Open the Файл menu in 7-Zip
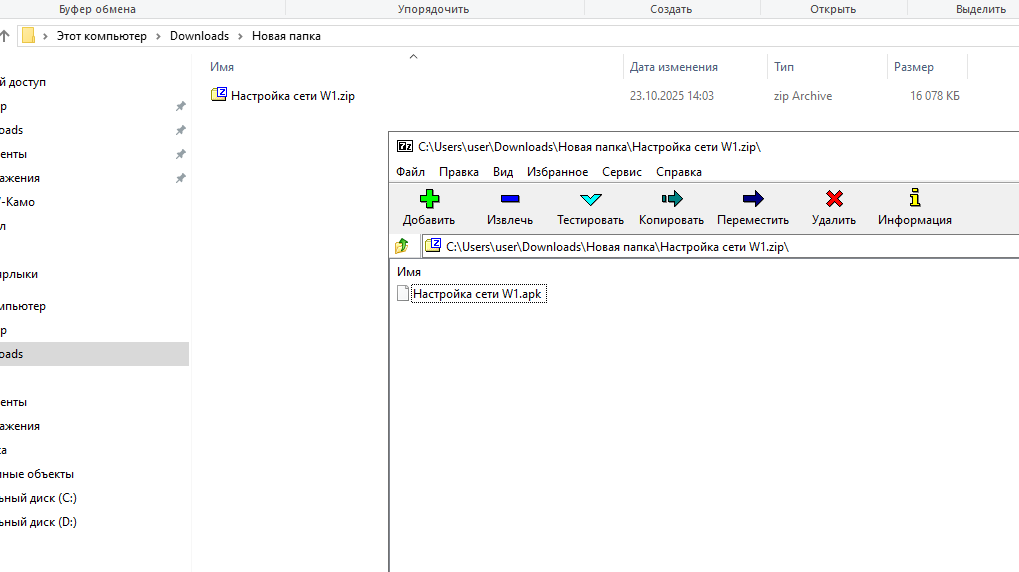This screenshot has height=572, width=1019. tap(410, 172)
